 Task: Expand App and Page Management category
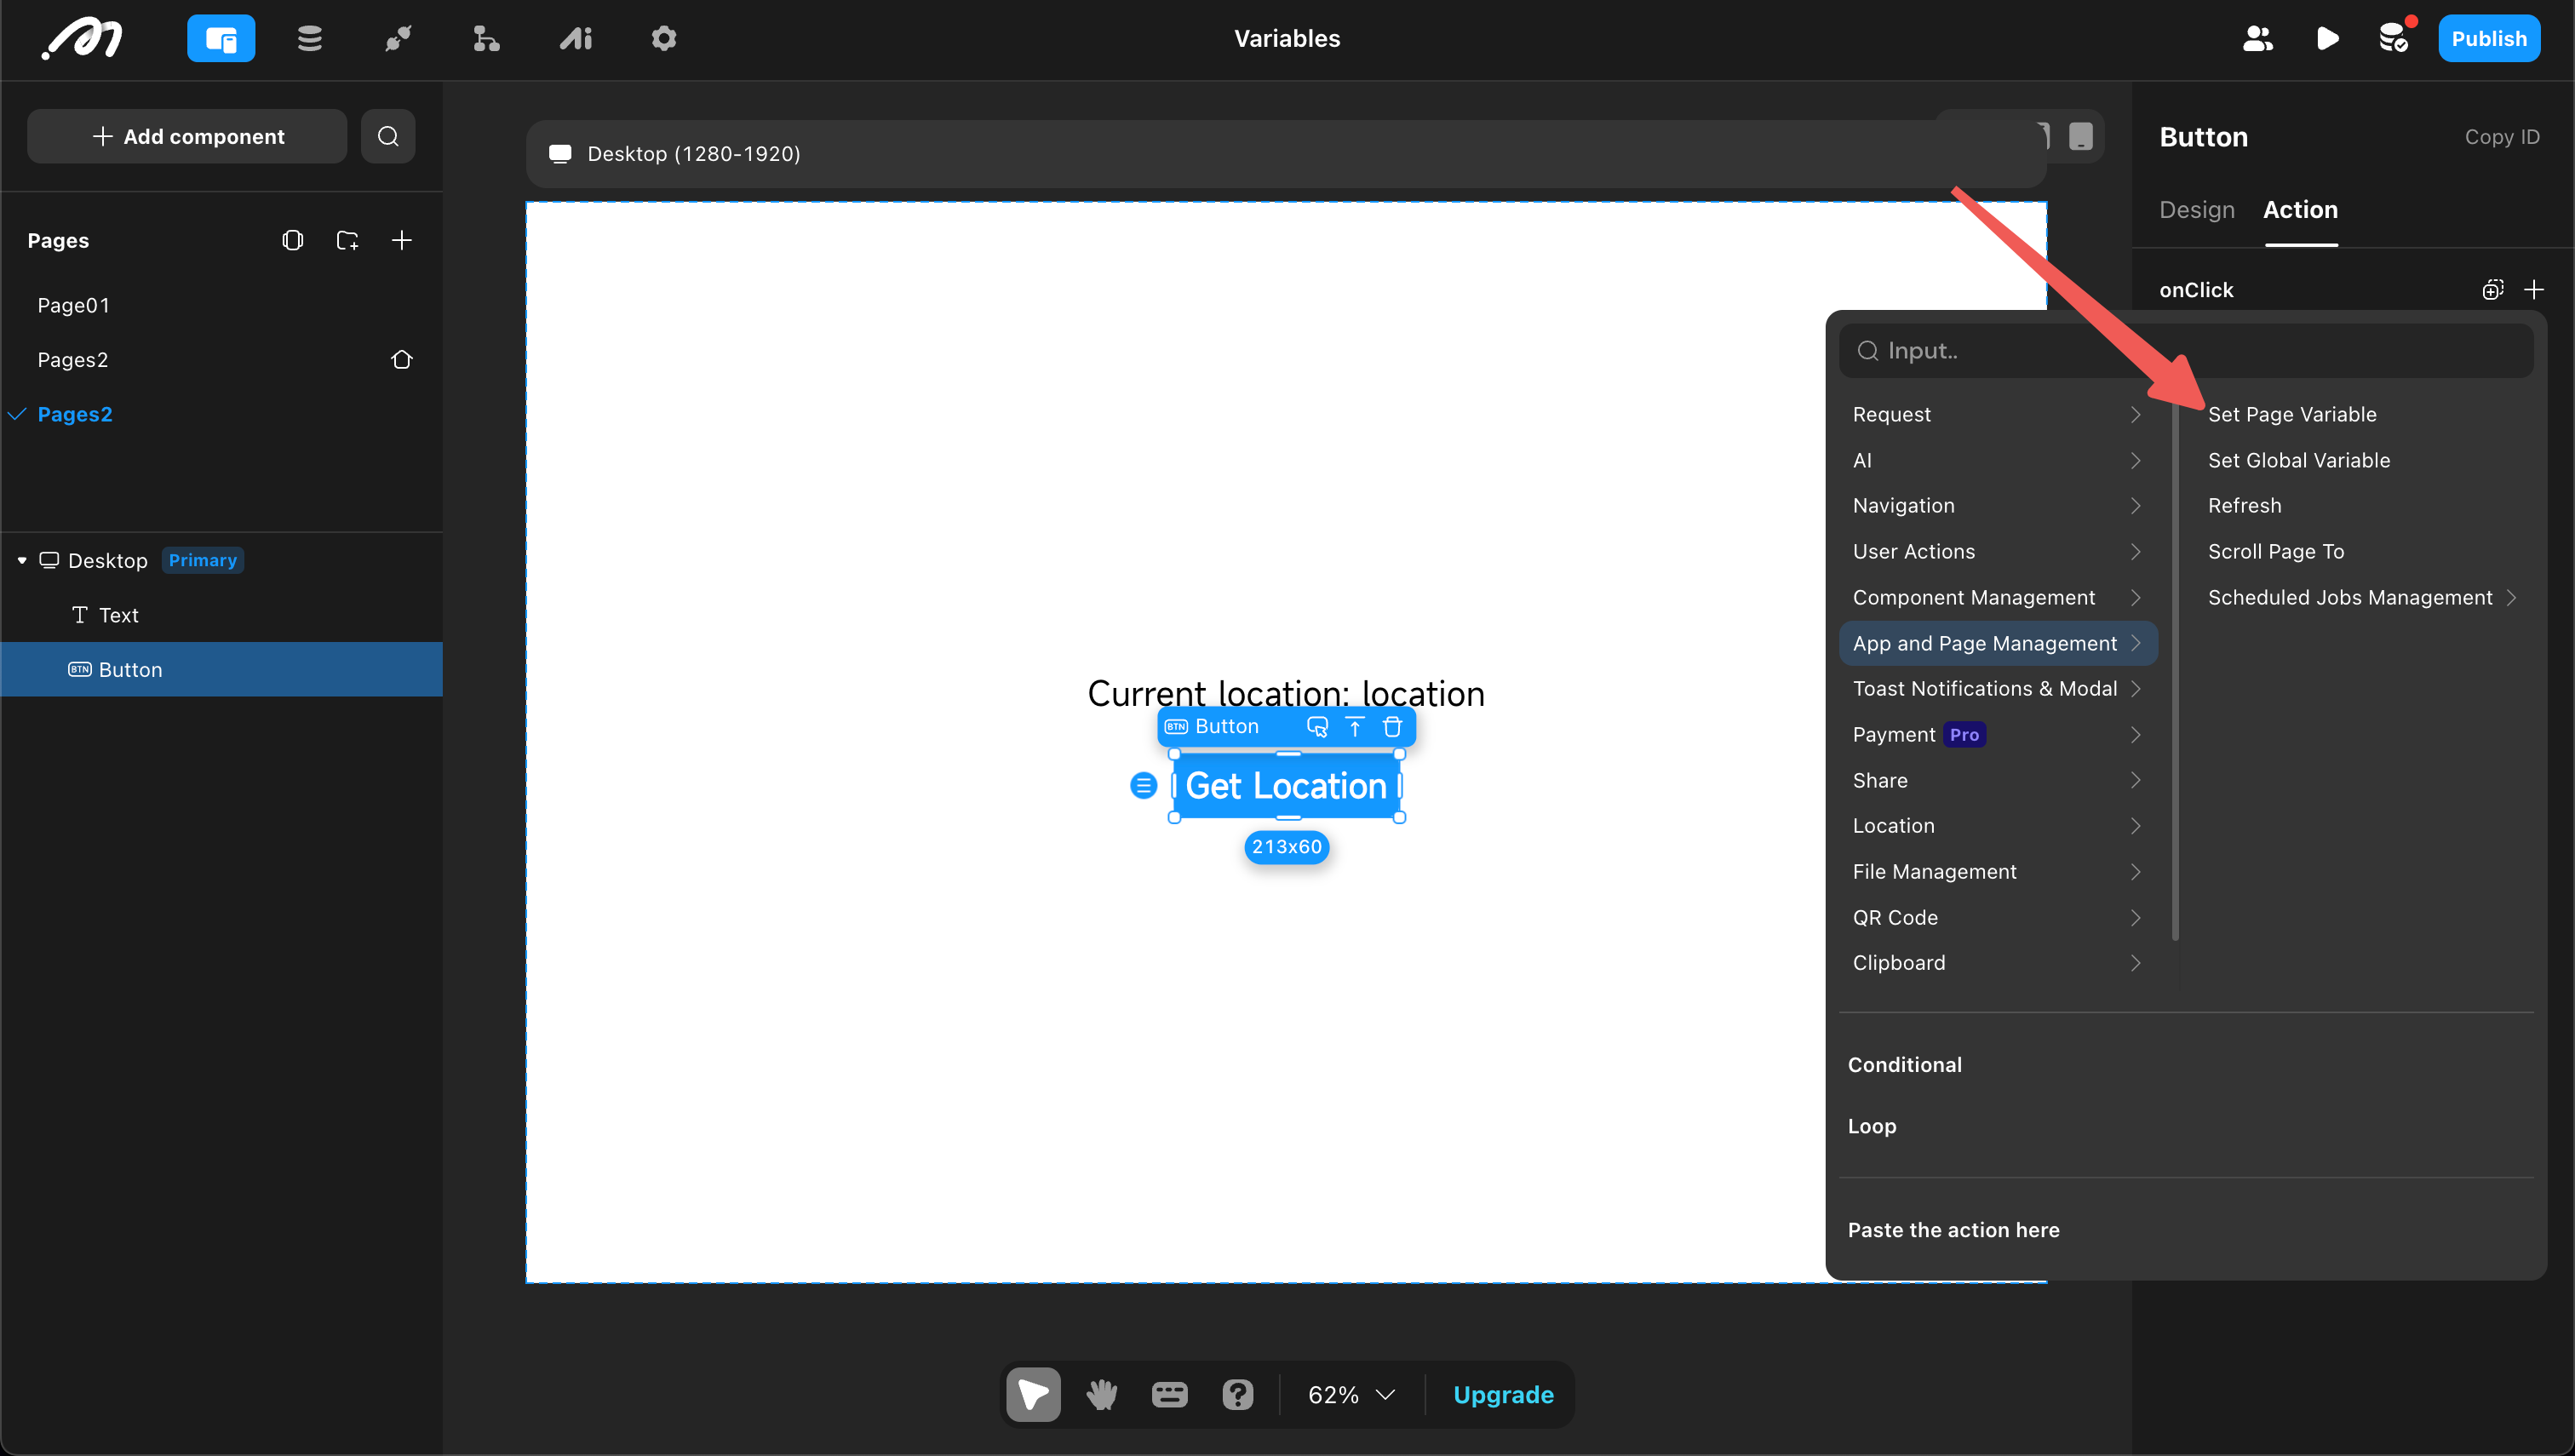[x=1998, y=643]
